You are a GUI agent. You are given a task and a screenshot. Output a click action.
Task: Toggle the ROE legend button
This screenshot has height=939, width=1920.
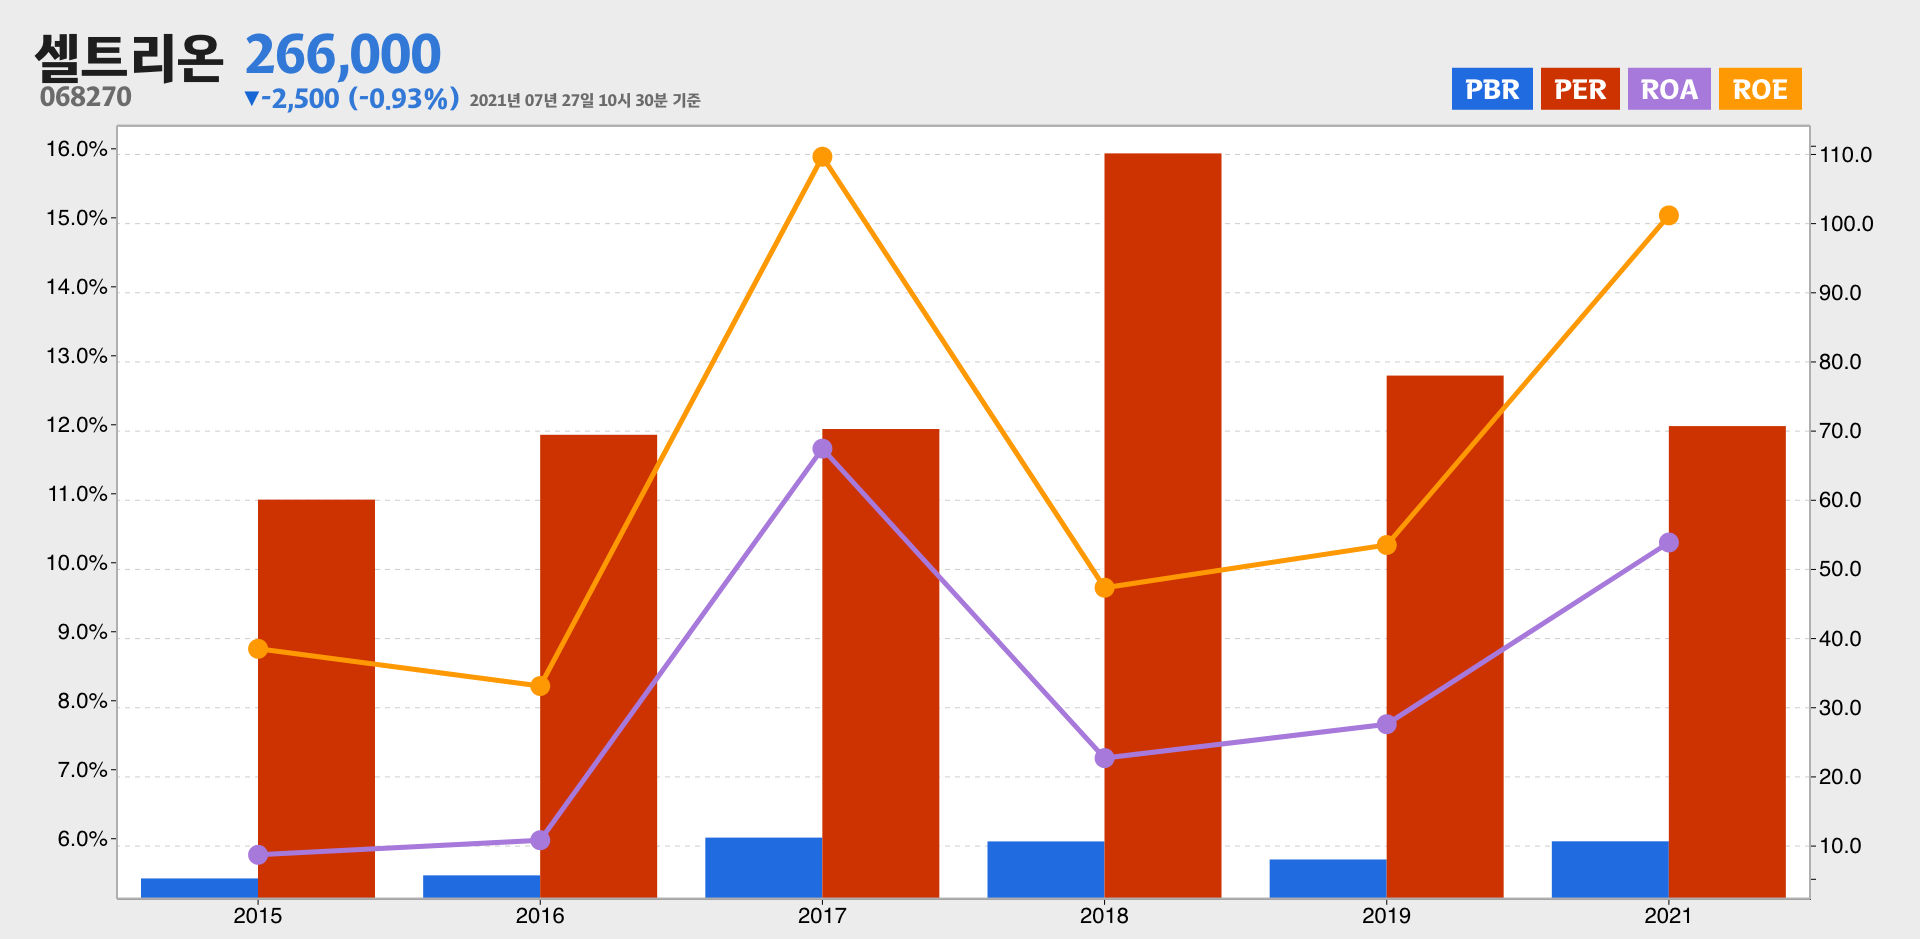point(1760,89)
